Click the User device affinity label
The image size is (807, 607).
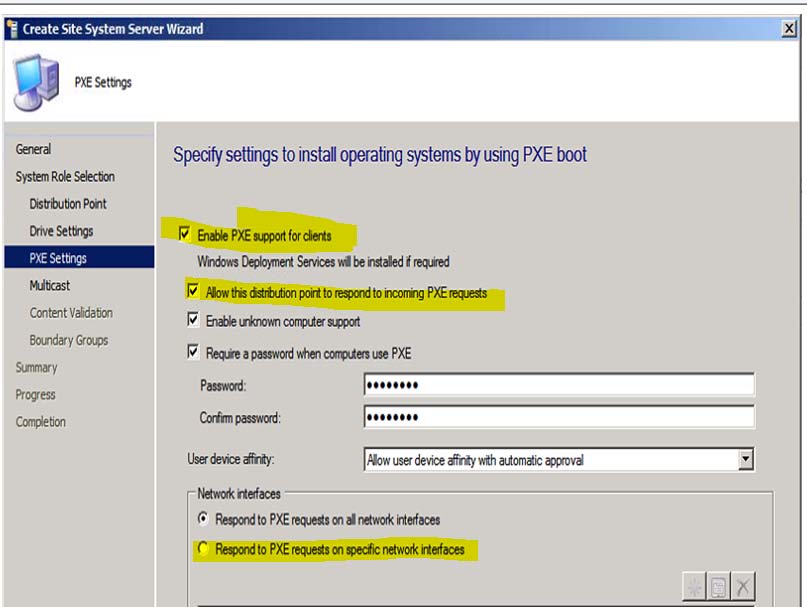click(x=231, y=459)
